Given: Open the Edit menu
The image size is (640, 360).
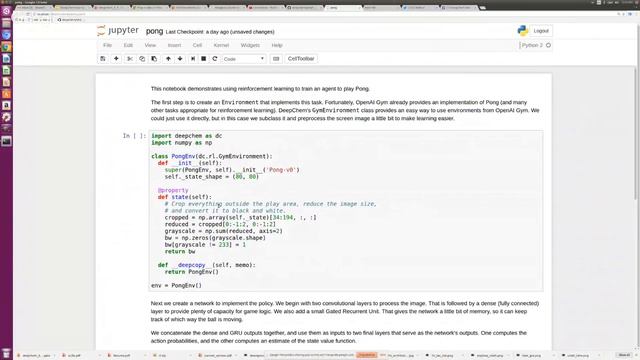Looking at the screenshot, I should click(128, 45).
